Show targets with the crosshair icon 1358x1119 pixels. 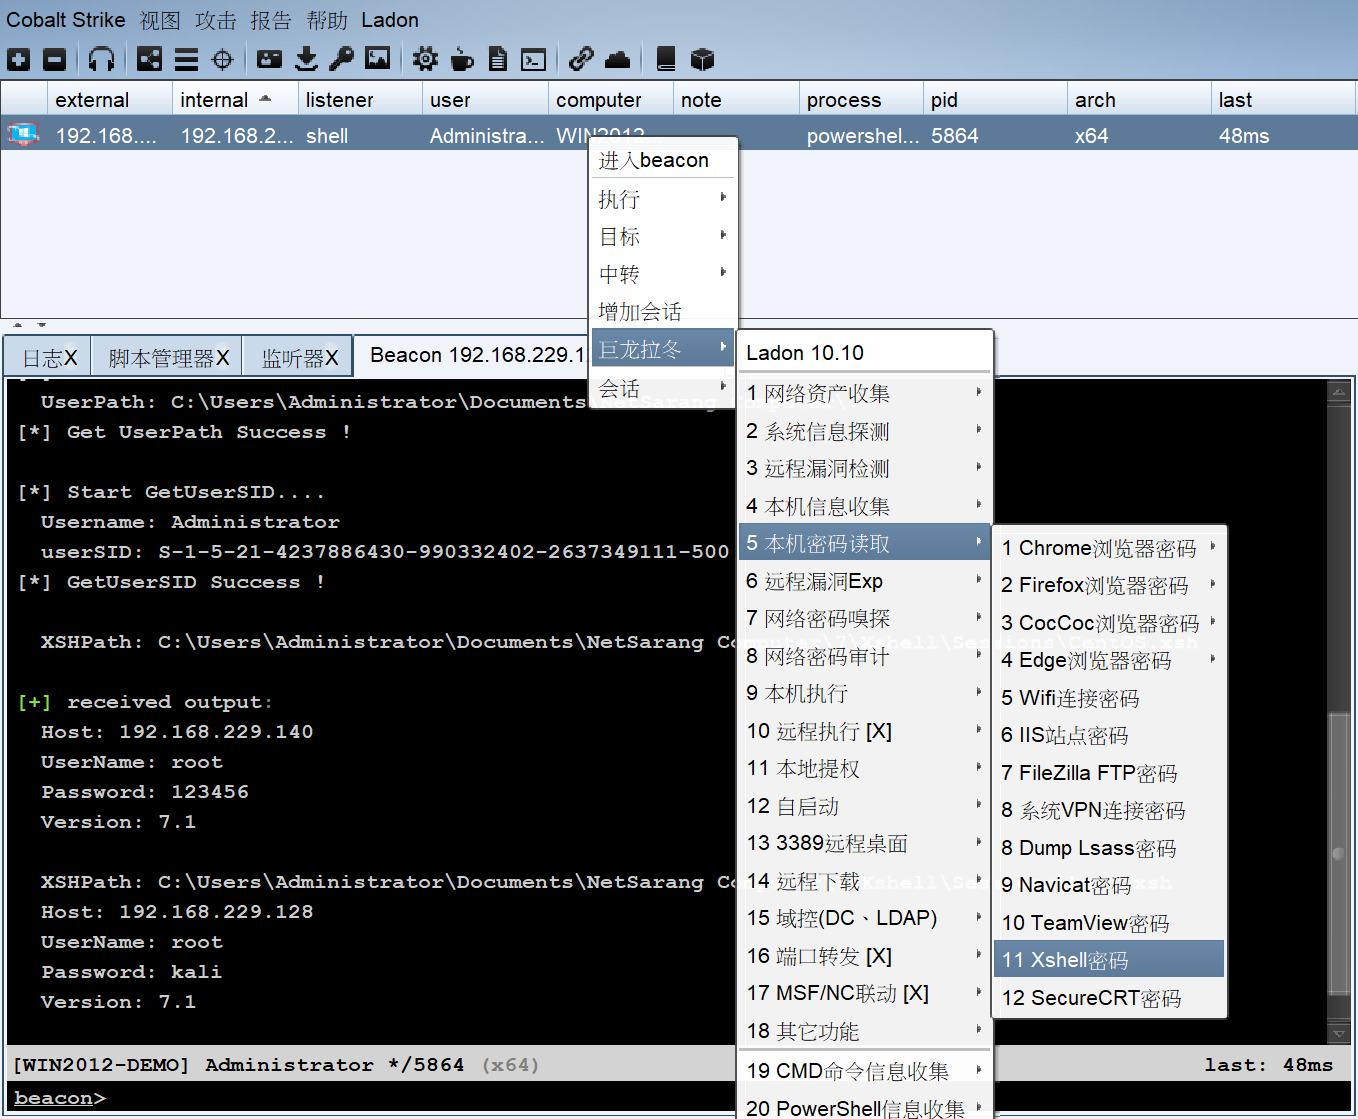click(x=222, y=60)
